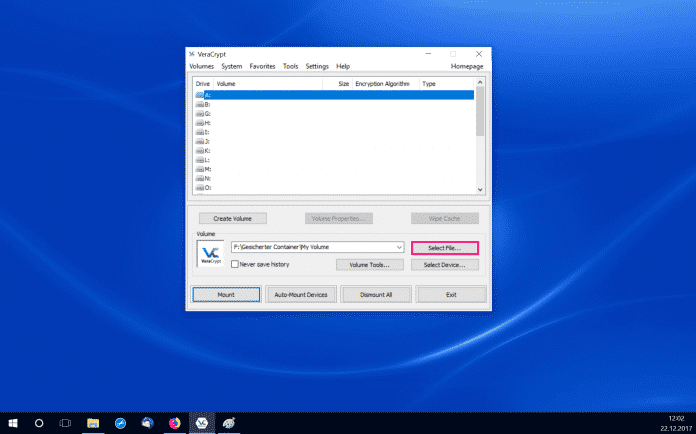Open File Explorer from the taskbar
The height and width of the screenshot is (434, 696).
click(92, 423)
